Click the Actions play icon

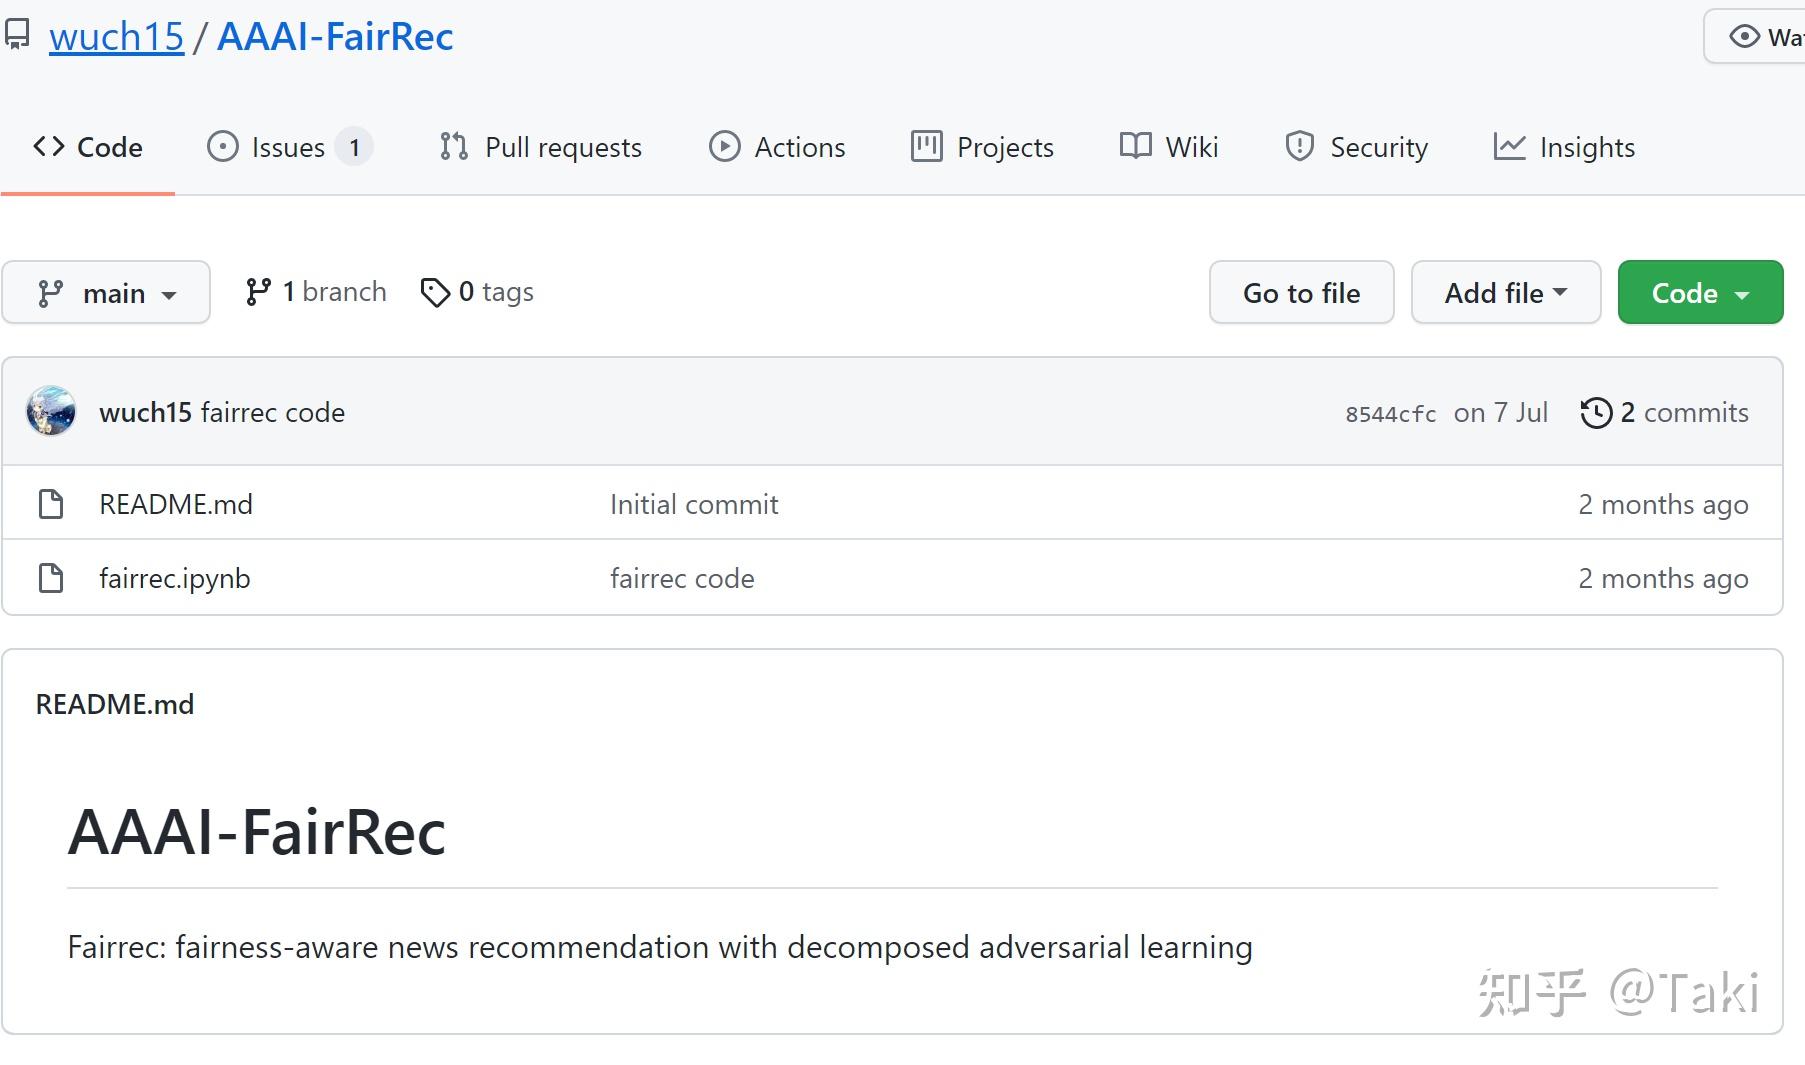click(725, 147)
